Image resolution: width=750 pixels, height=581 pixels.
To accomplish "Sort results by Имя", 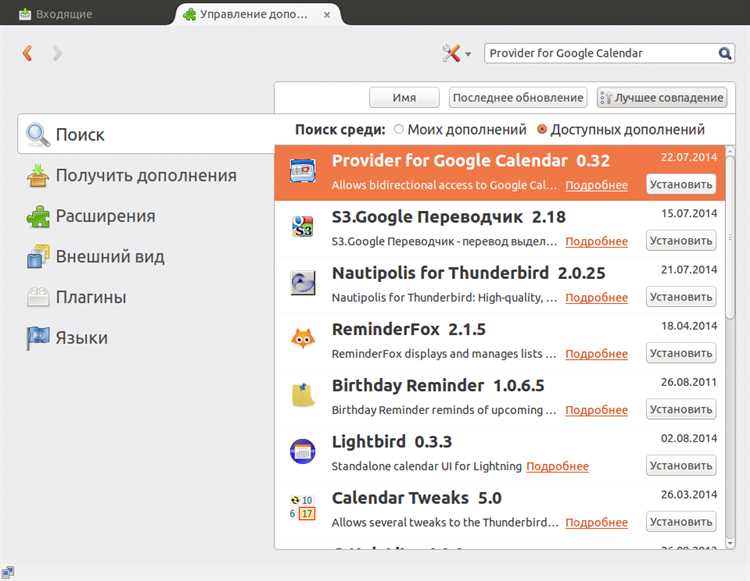I will (404, 97).
